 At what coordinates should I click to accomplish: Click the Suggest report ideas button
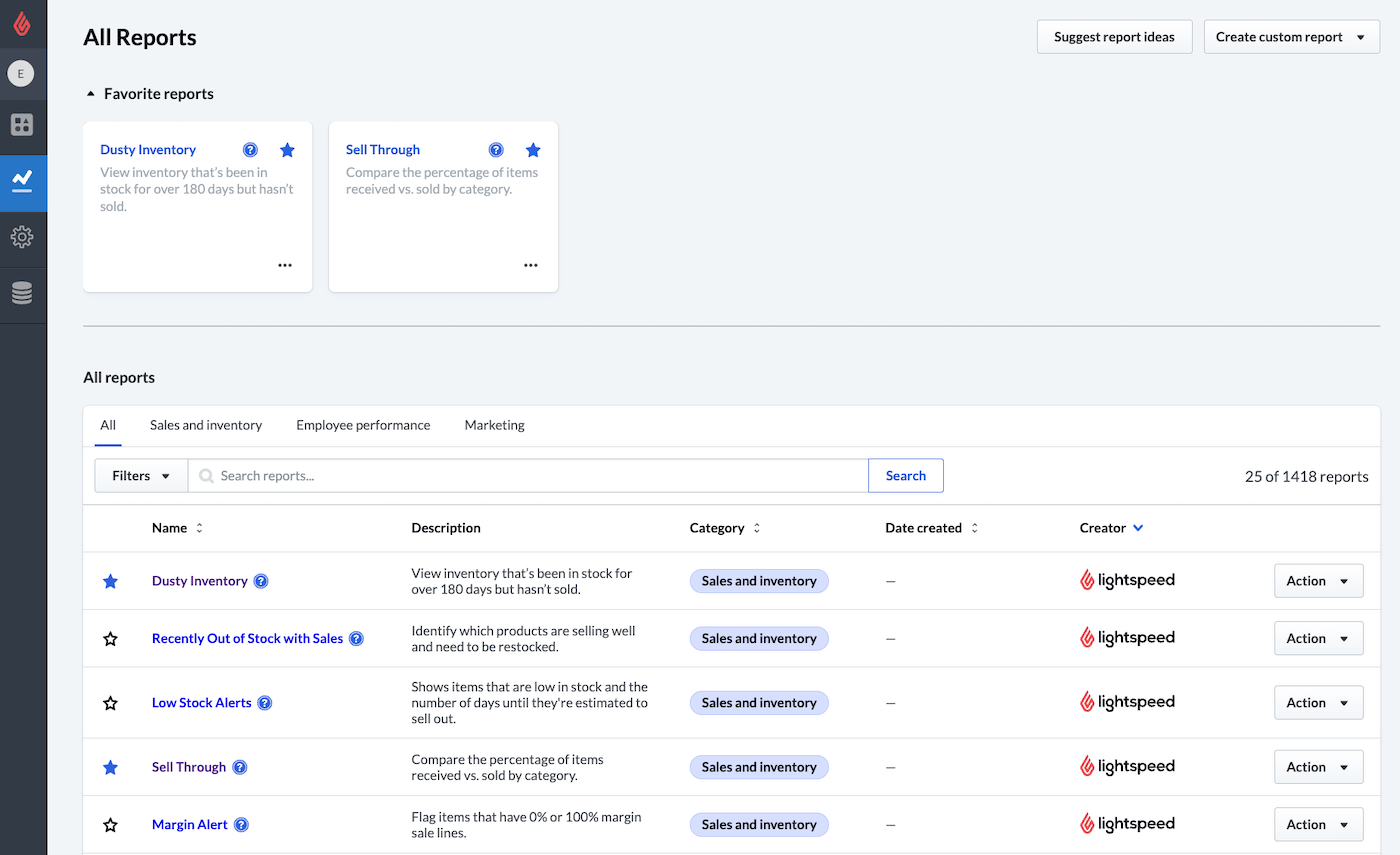(x=1114, y=37)
